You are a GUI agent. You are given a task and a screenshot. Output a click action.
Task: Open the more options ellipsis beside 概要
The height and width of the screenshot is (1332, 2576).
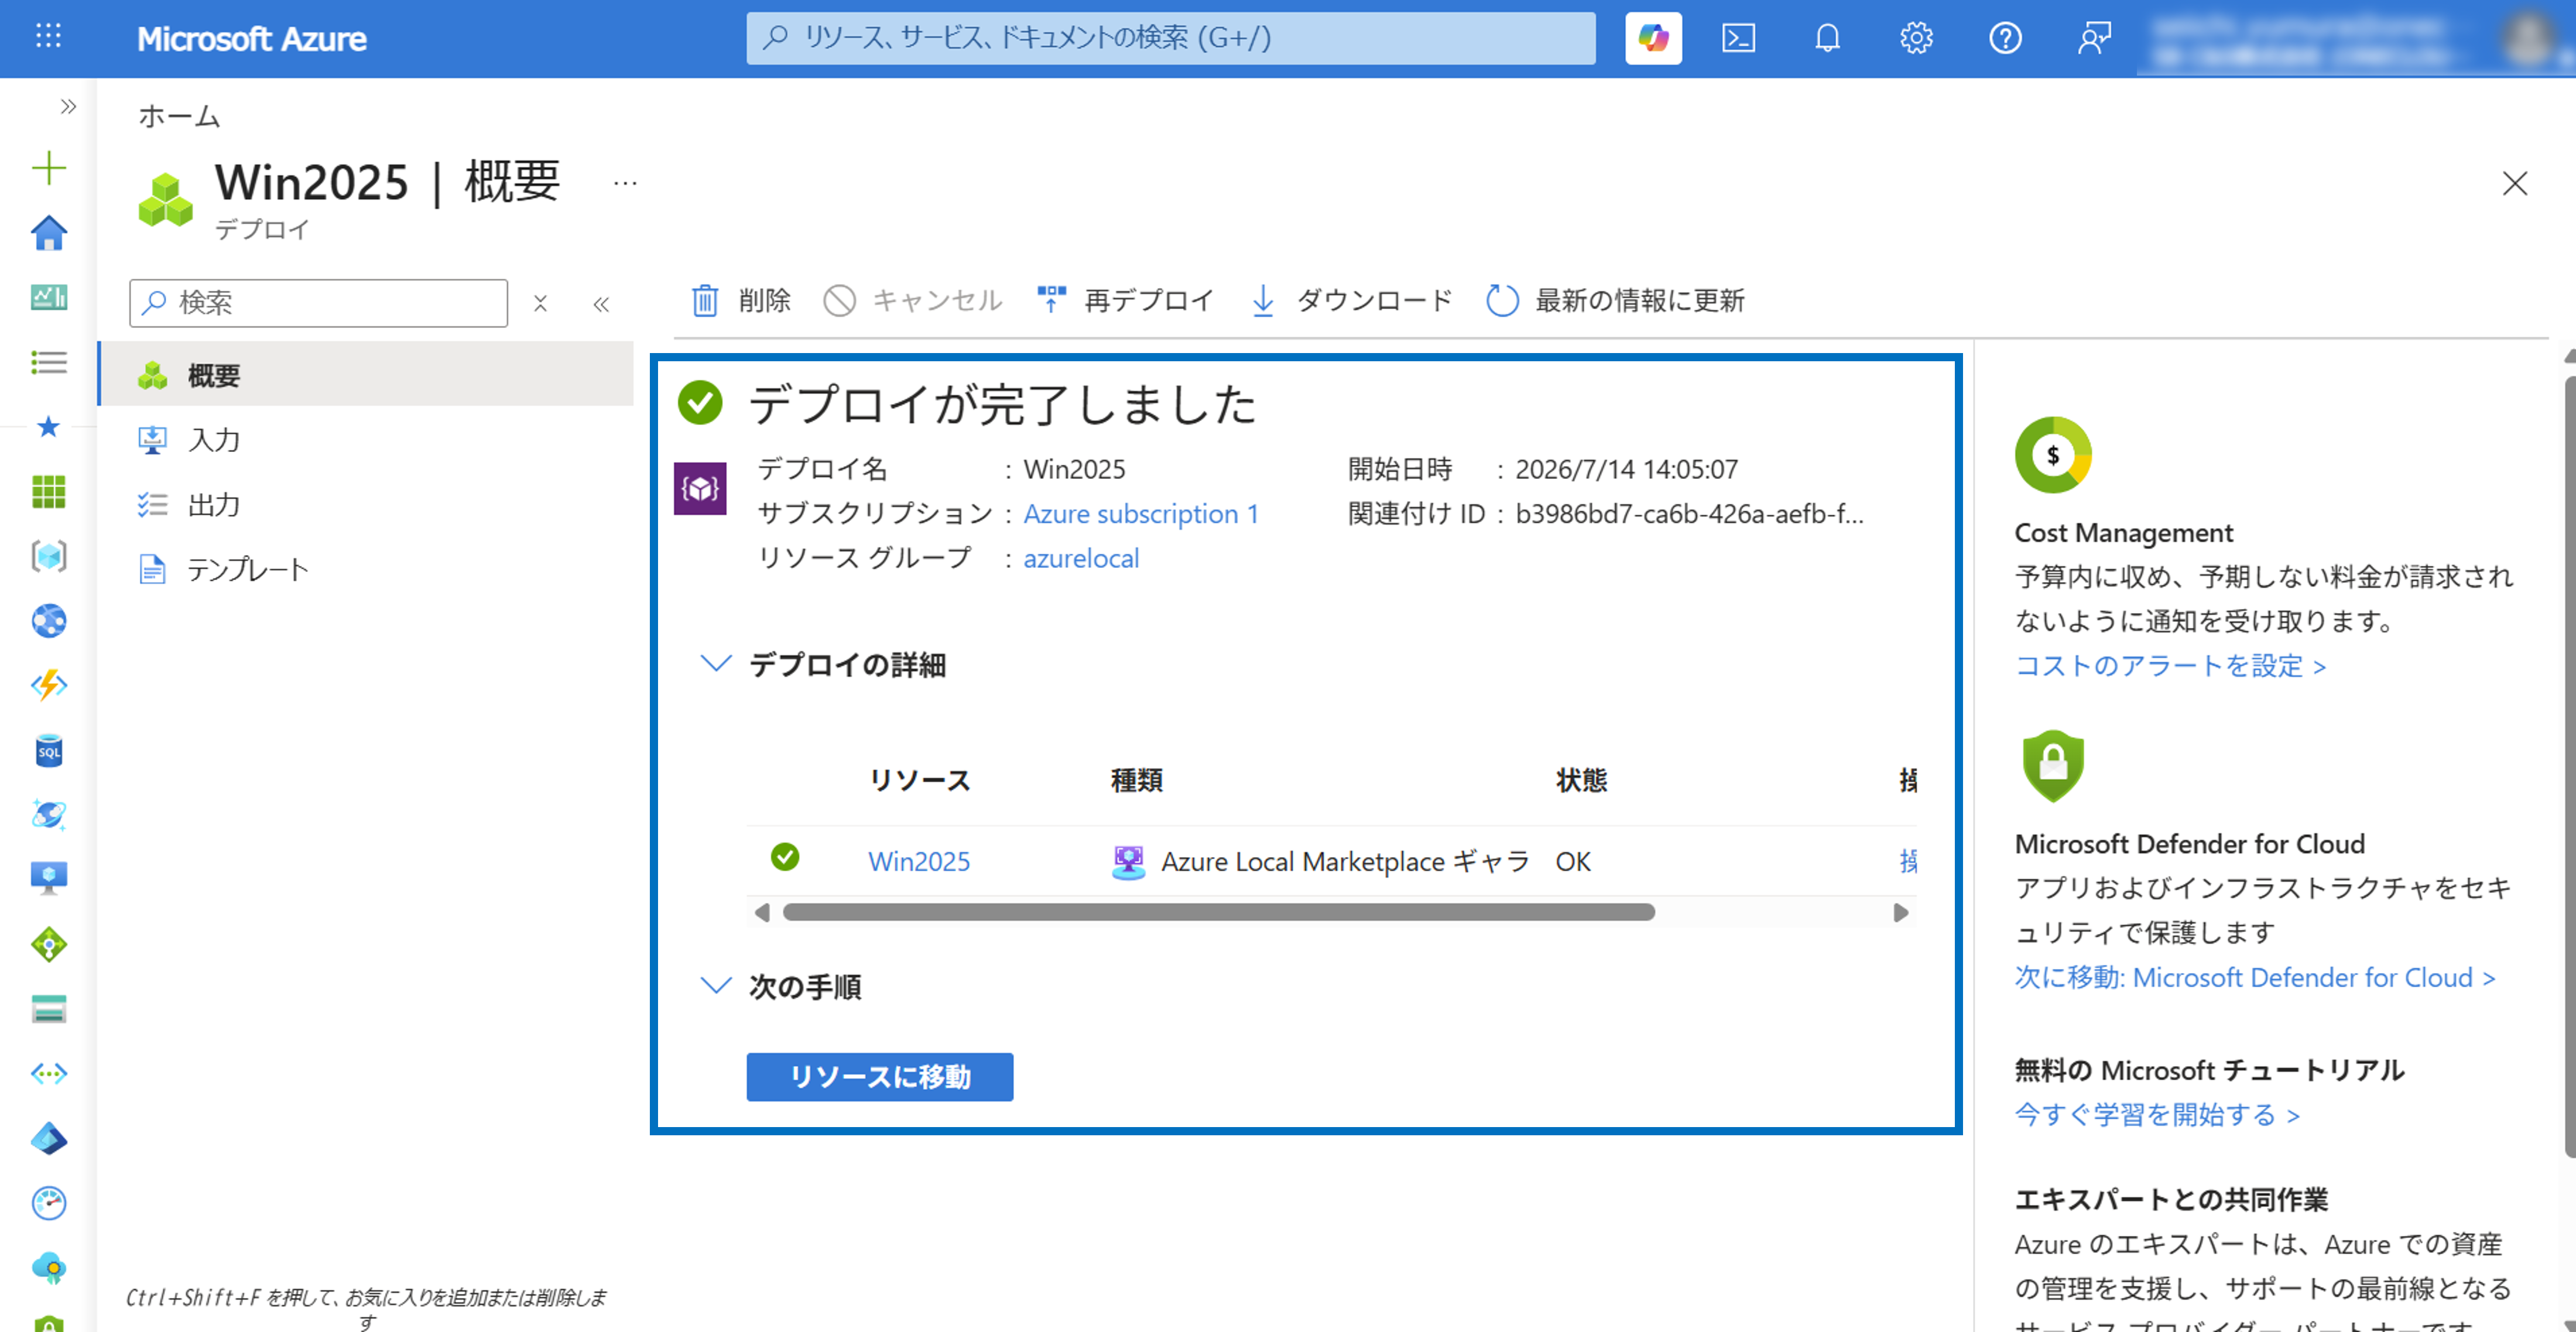[x=625, y=183]
